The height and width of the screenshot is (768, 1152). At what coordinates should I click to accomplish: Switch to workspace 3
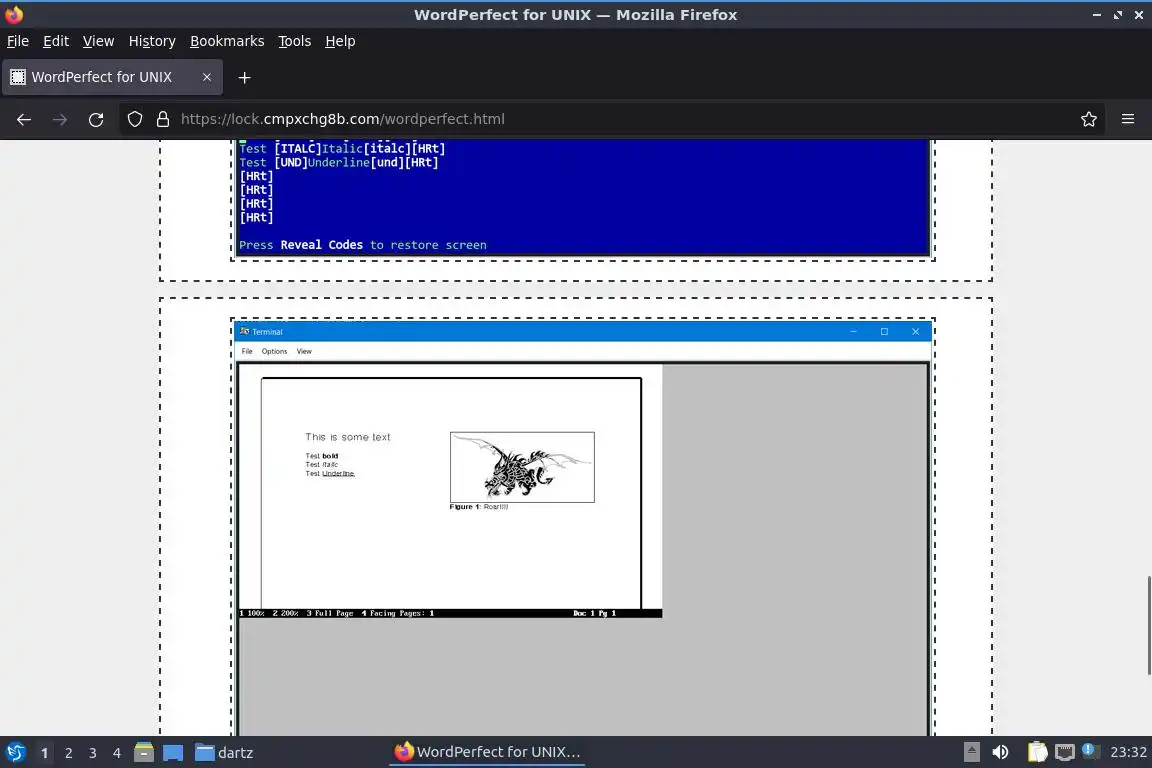pyautogui.click(x=93, y=753)
